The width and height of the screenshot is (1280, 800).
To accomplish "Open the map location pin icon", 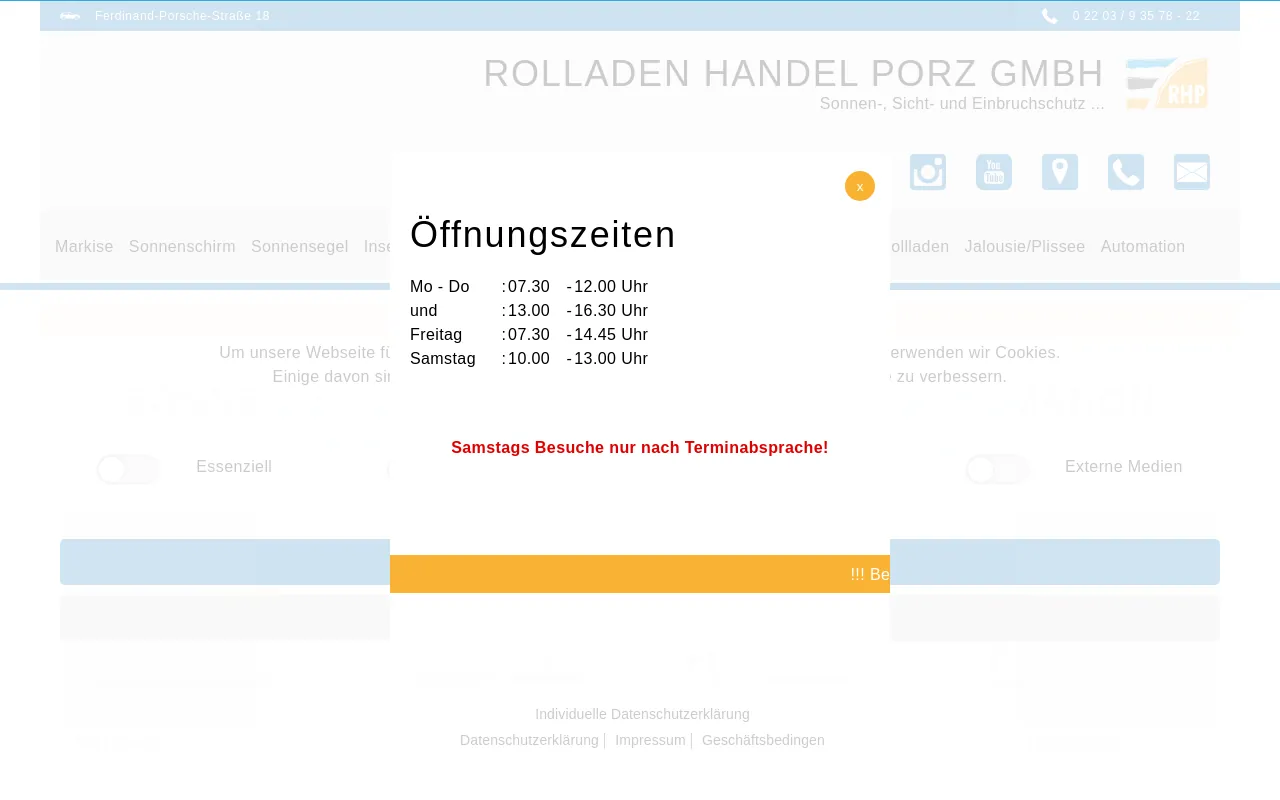I will click(1060, 172).
